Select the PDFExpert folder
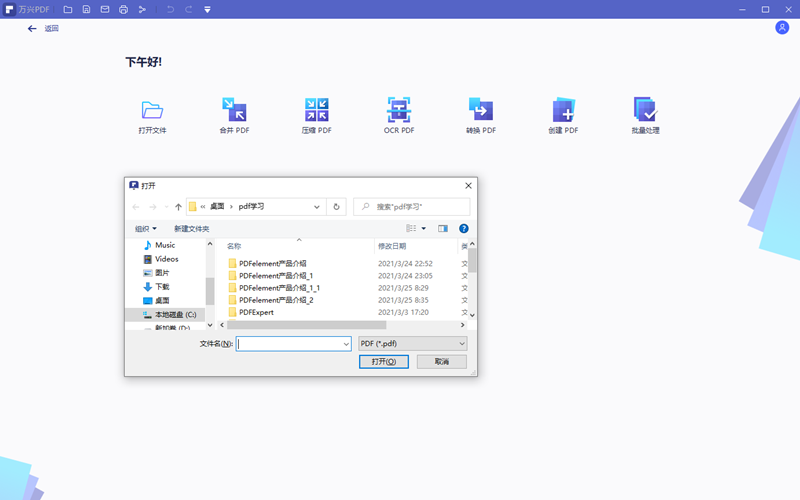 256,312
